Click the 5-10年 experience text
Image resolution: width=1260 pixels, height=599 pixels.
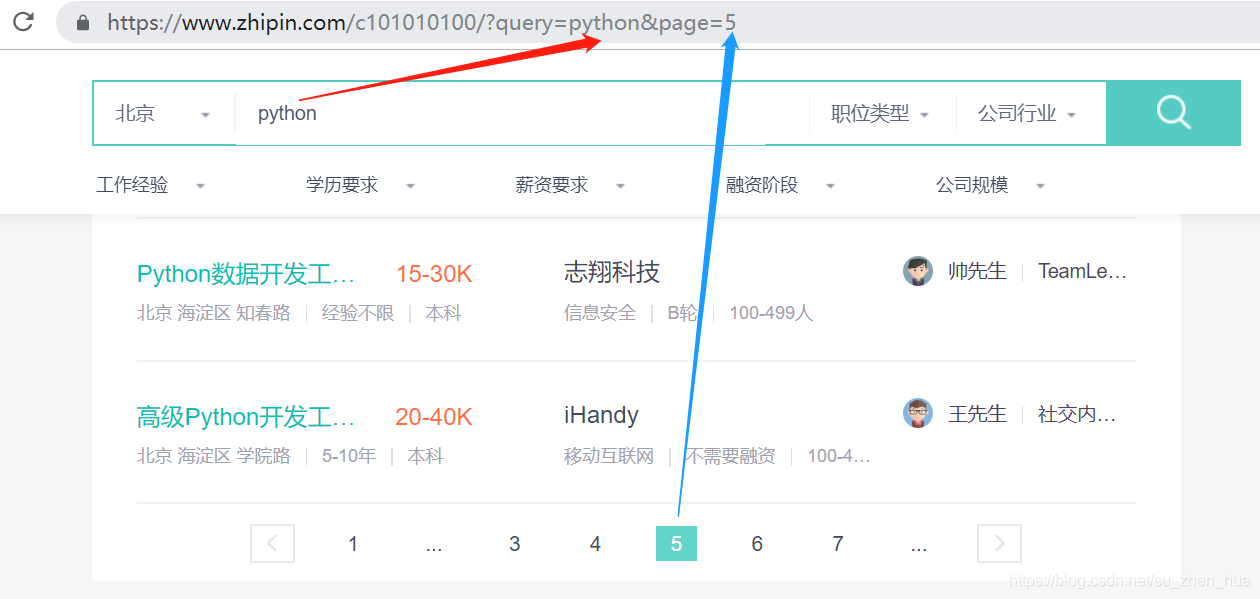click(349, 456)
